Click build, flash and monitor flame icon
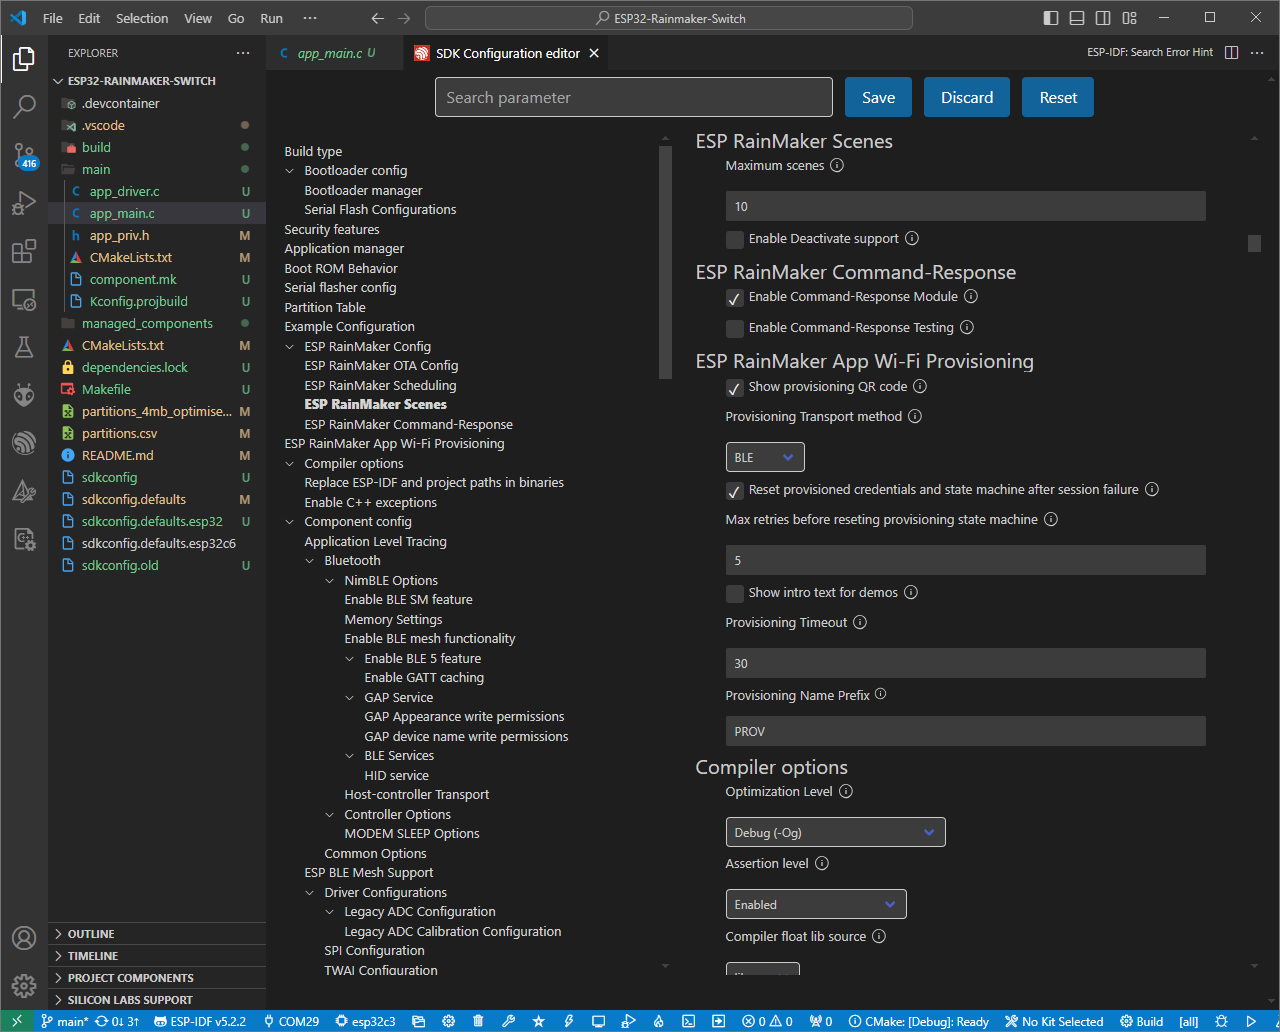 (x=658, y=1021)
